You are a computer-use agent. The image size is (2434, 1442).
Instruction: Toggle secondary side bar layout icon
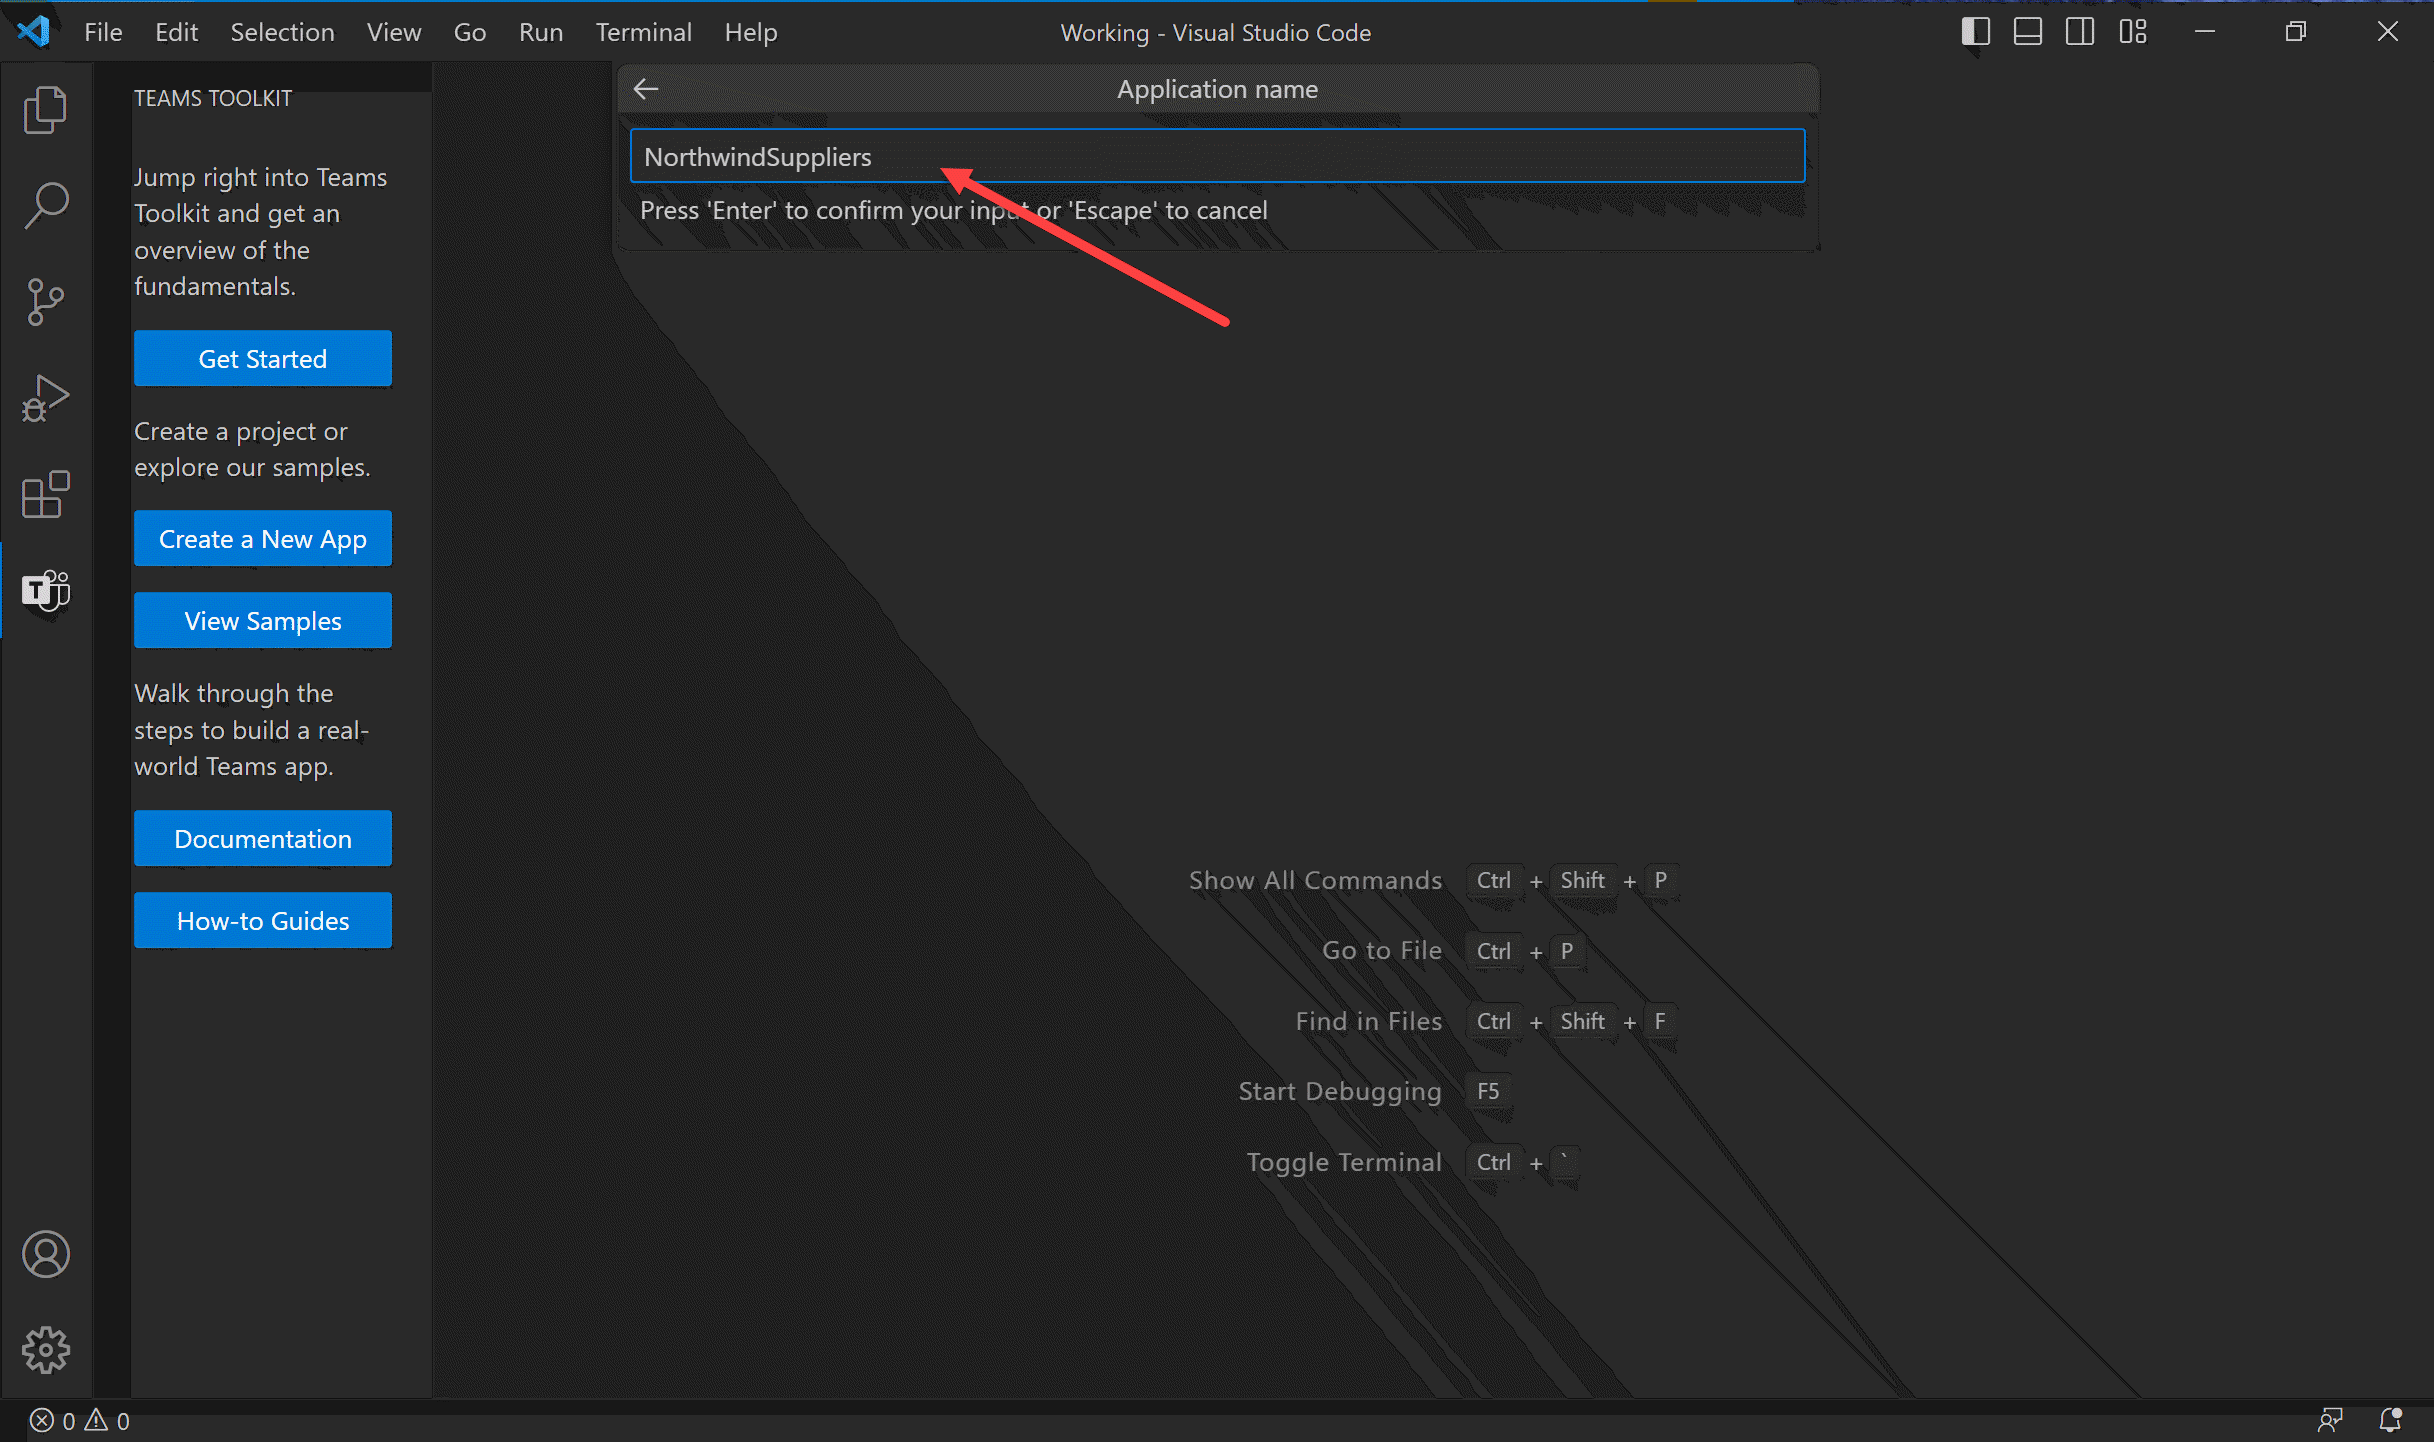pos(2079,32)
